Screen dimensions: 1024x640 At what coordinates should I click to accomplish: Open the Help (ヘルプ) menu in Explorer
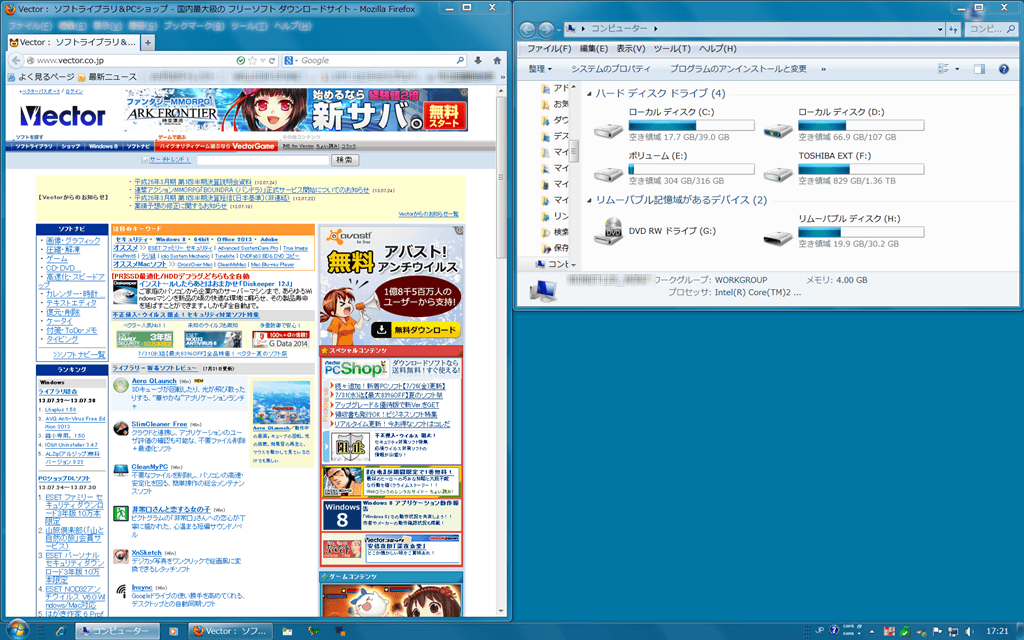pos(717,48)
